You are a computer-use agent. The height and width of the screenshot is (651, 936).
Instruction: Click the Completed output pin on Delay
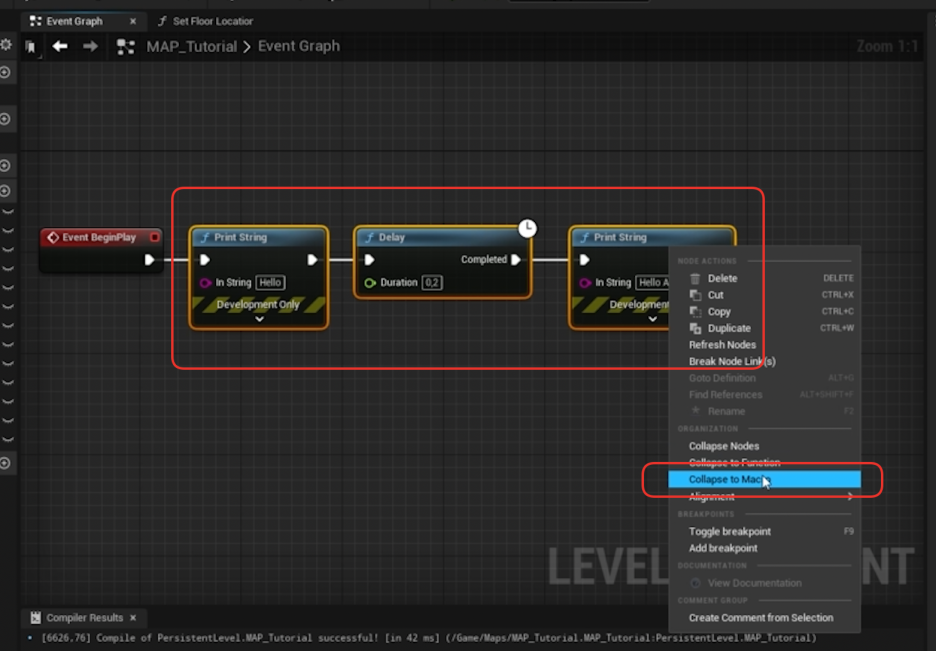point(516,260)
